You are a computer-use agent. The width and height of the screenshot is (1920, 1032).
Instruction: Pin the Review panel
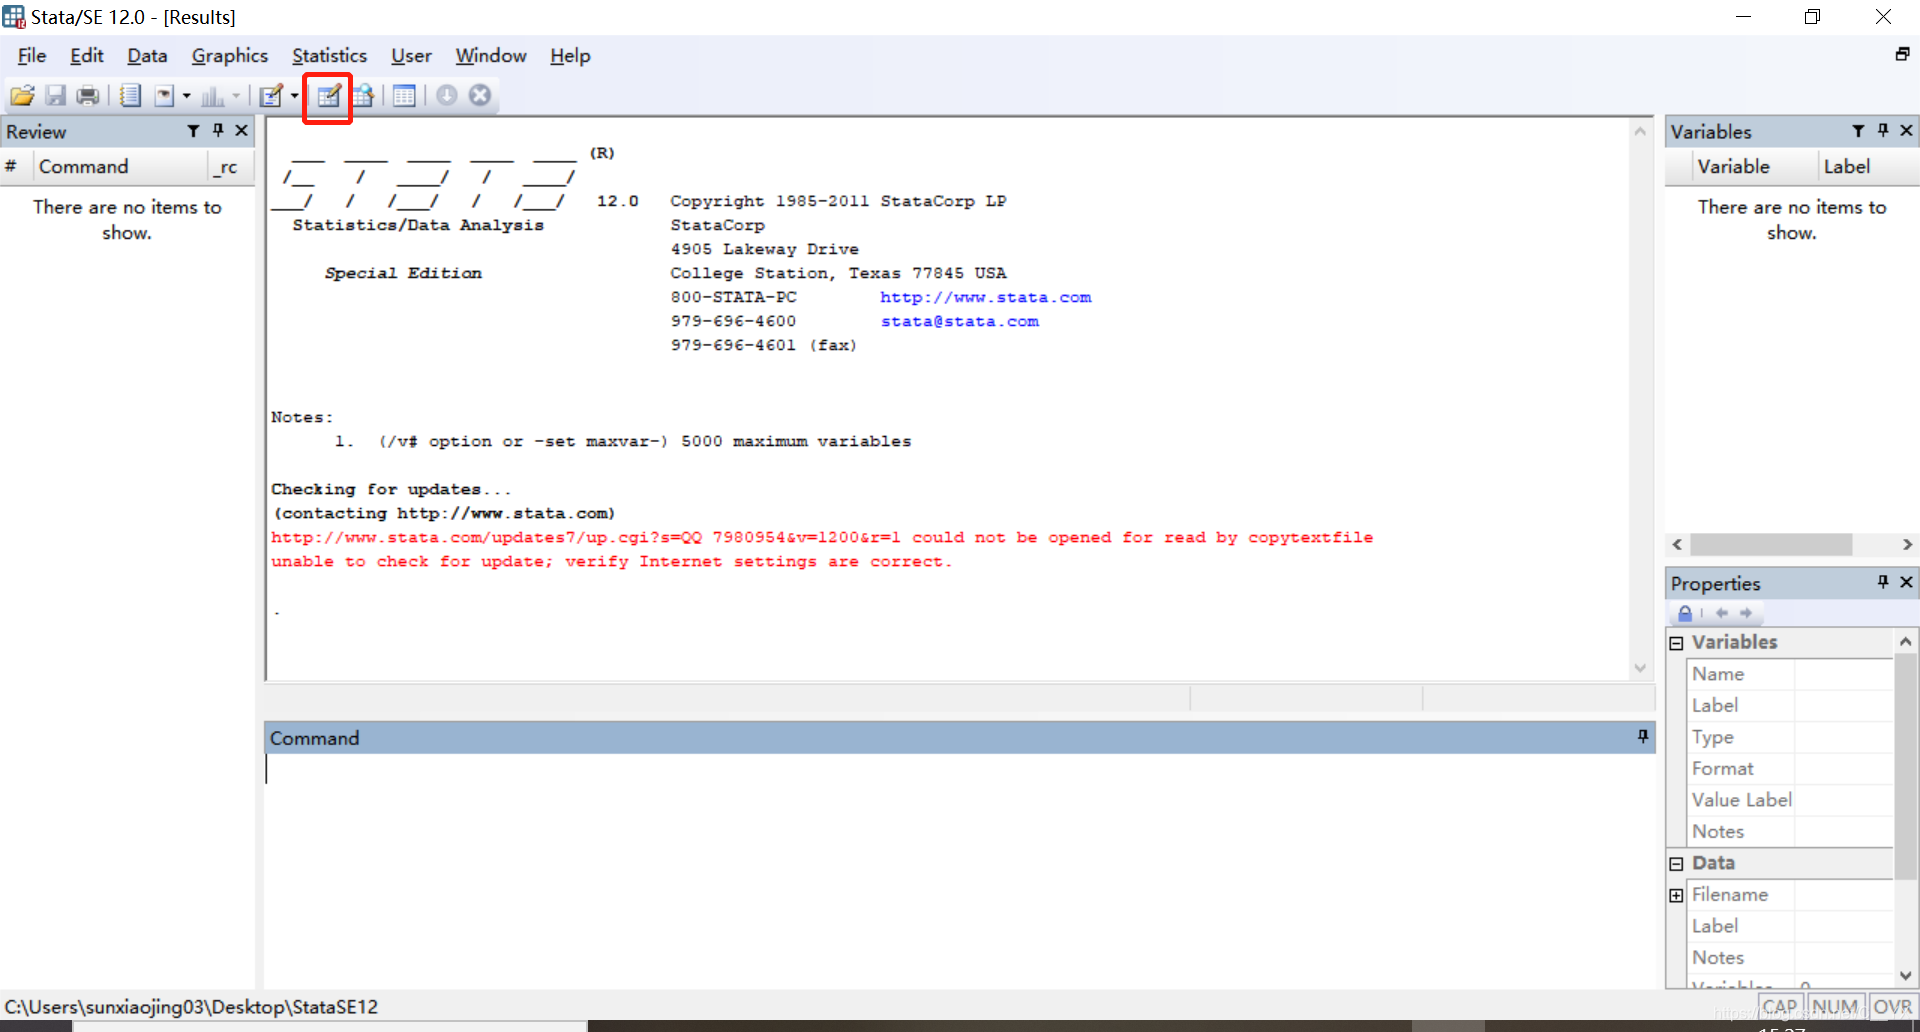click(218, 131)
